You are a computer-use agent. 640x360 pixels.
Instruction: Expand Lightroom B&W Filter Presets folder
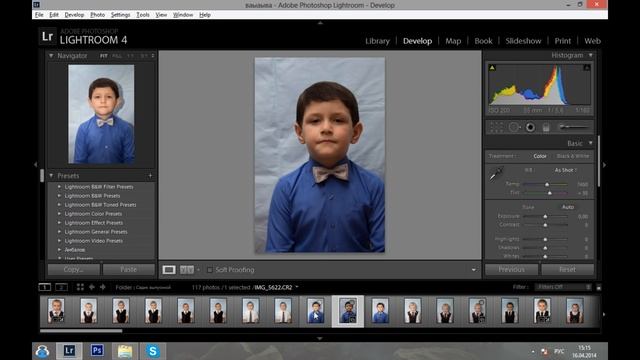(59, 187)
